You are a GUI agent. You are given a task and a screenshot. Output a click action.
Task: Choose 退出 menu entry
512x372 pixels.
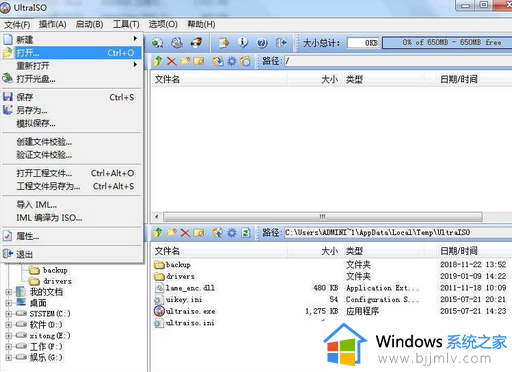pos(72,254)
